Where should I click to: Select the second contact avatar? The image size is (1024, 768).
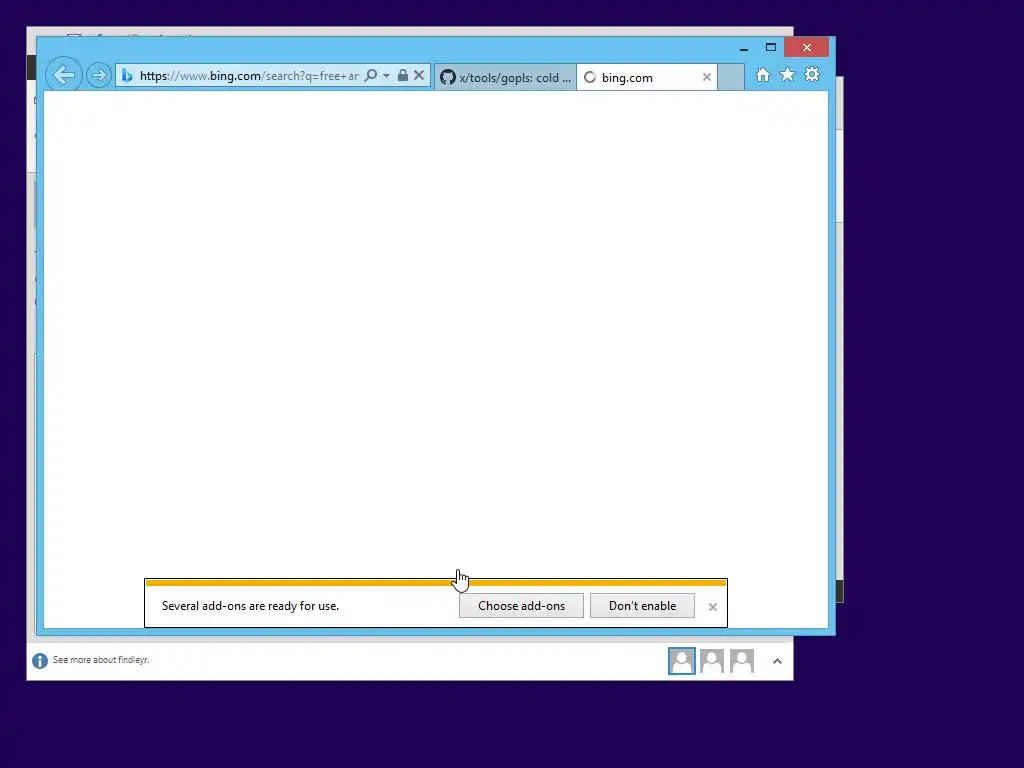pyautogui.click(x=712, y=661)
